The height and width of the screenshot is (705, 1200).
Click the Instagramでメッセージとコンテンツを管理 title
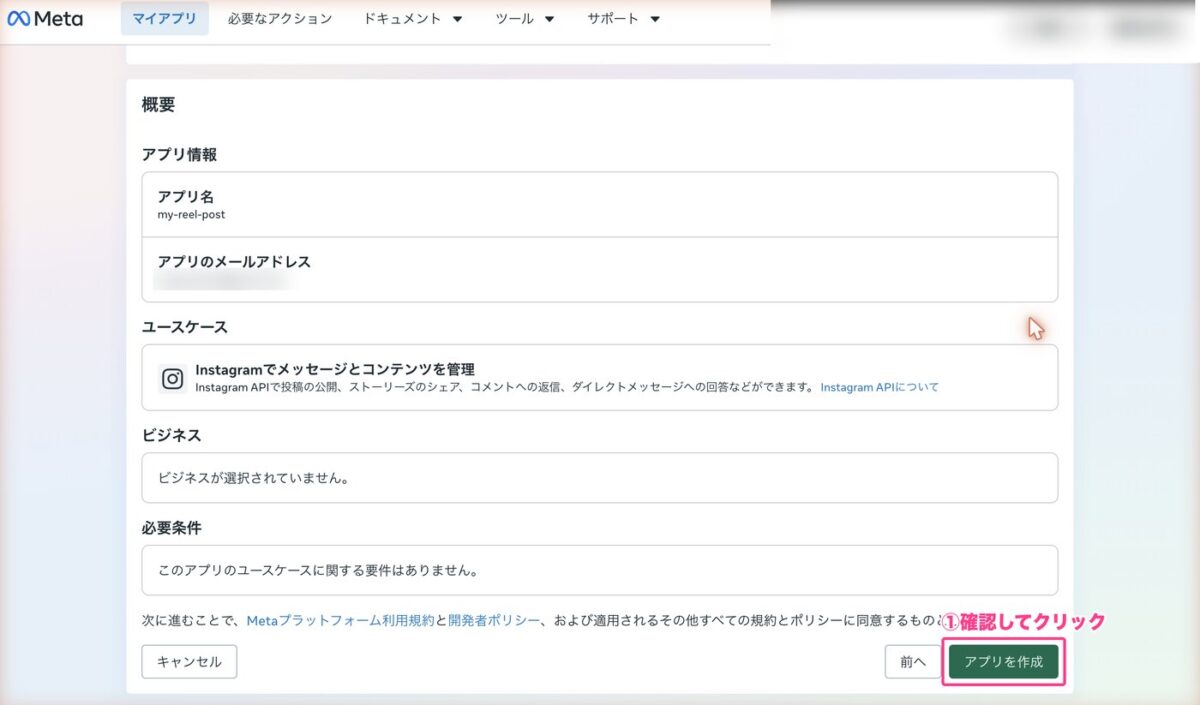tap(335, 369)
